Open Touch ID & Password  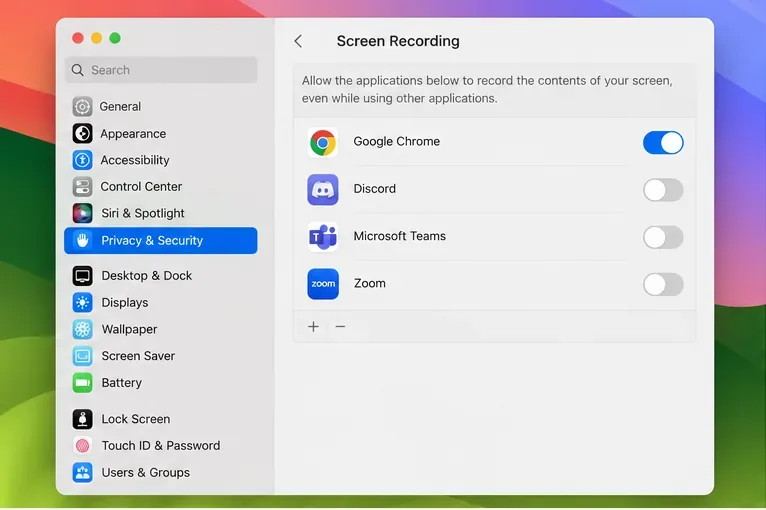coord(161,446)
